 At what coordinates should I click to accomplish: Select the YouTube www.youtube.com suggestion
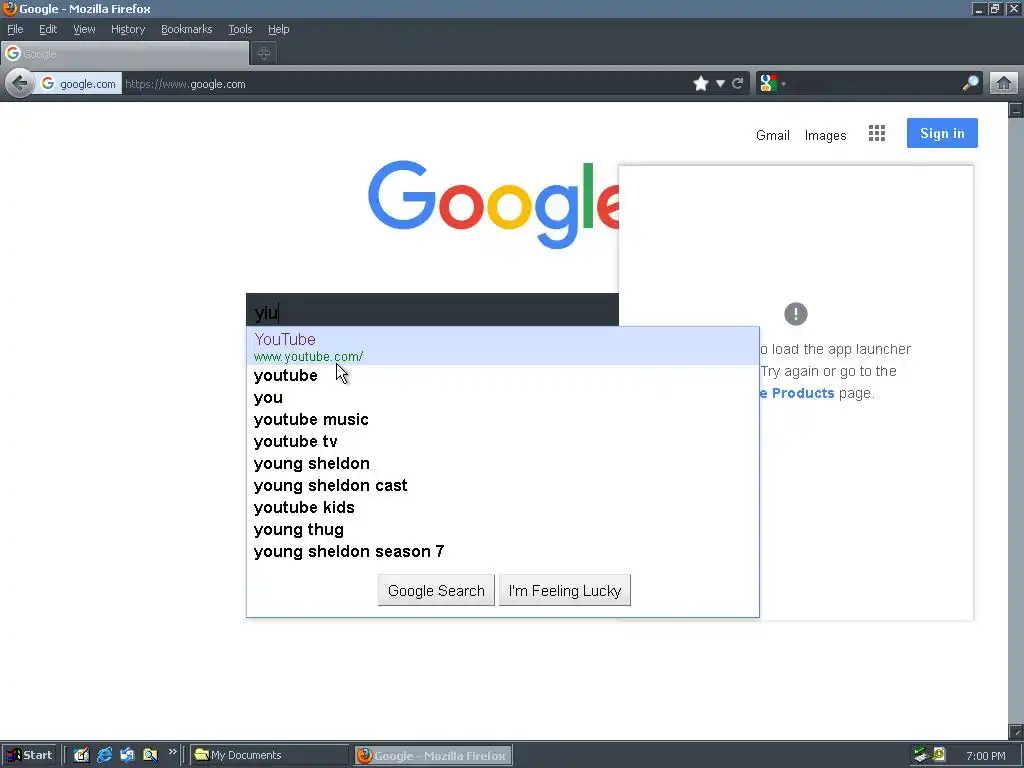[x=502, y=346]
